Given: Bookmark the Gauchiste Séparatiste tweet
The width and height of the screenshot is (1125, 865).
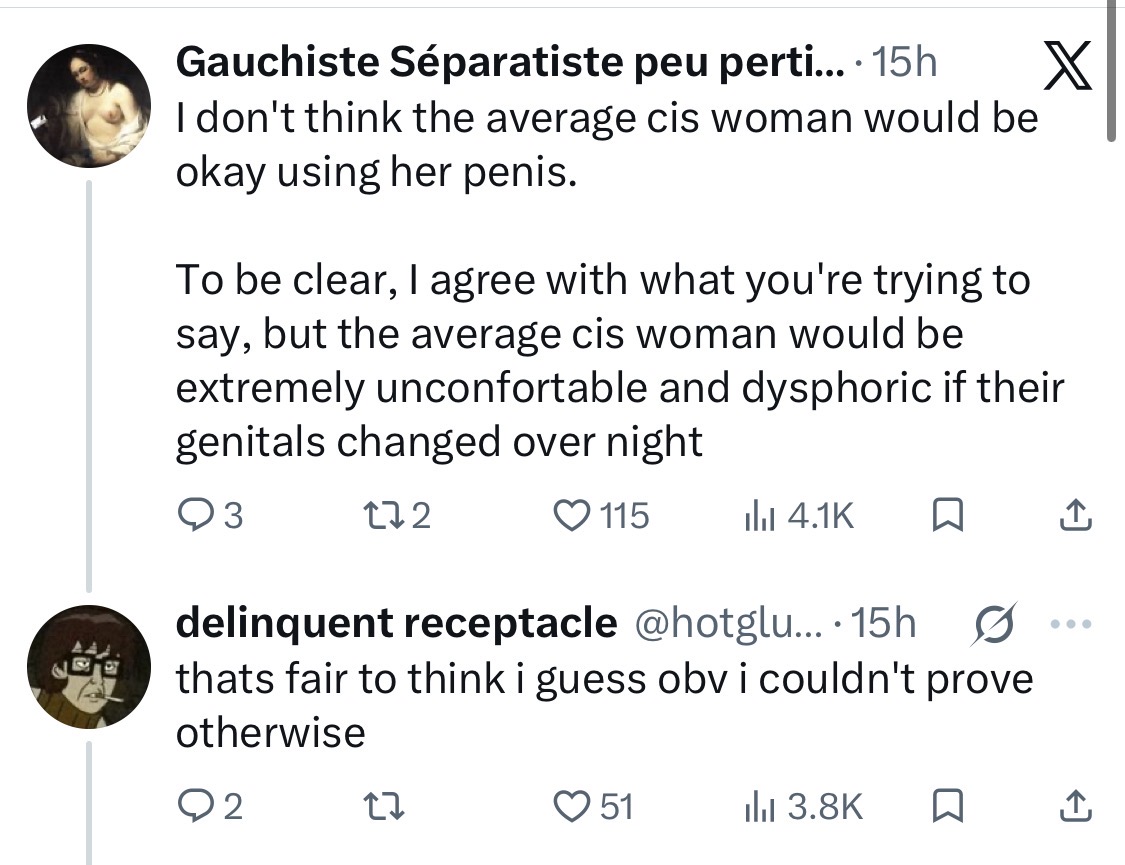Looking at the screenshot, I should (947, 516).
